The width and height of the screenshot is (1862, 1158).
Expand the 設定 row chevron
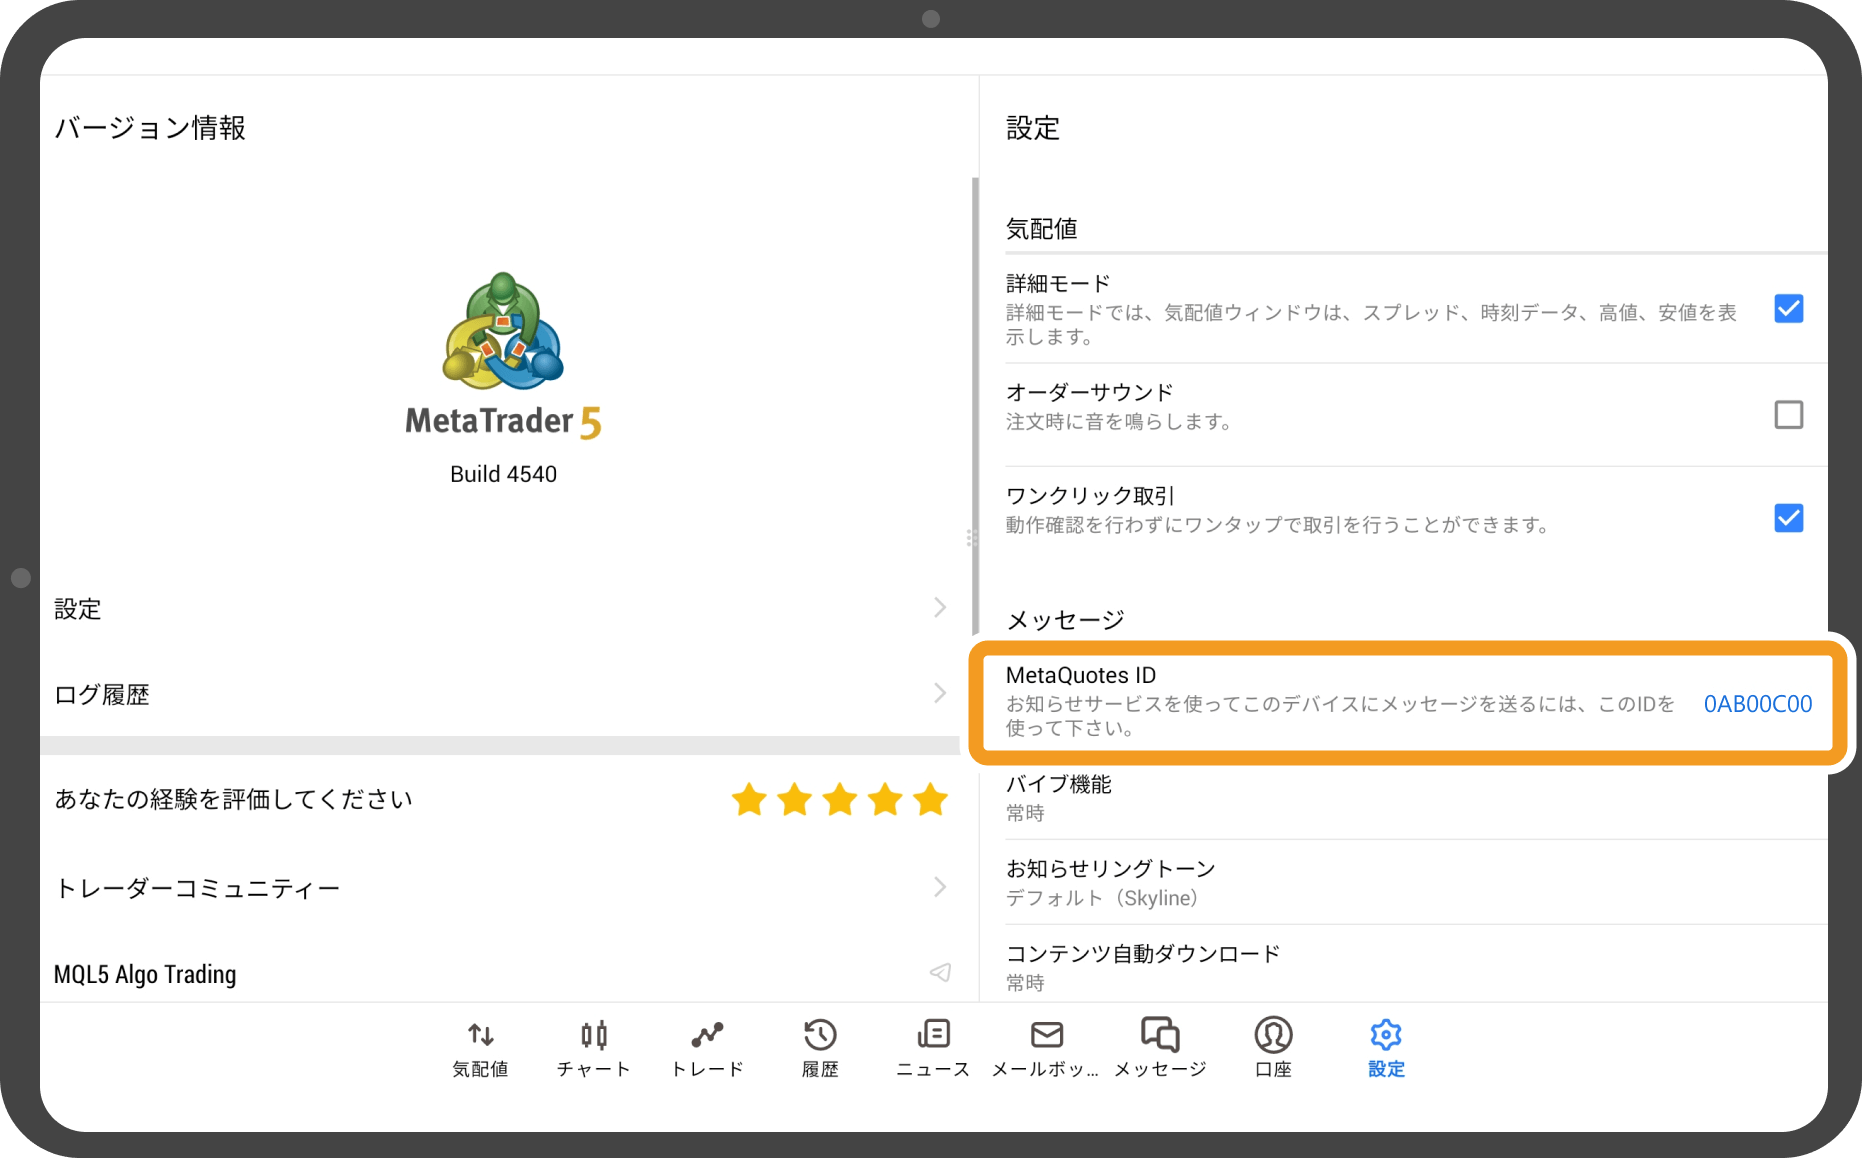pos(940,608)
